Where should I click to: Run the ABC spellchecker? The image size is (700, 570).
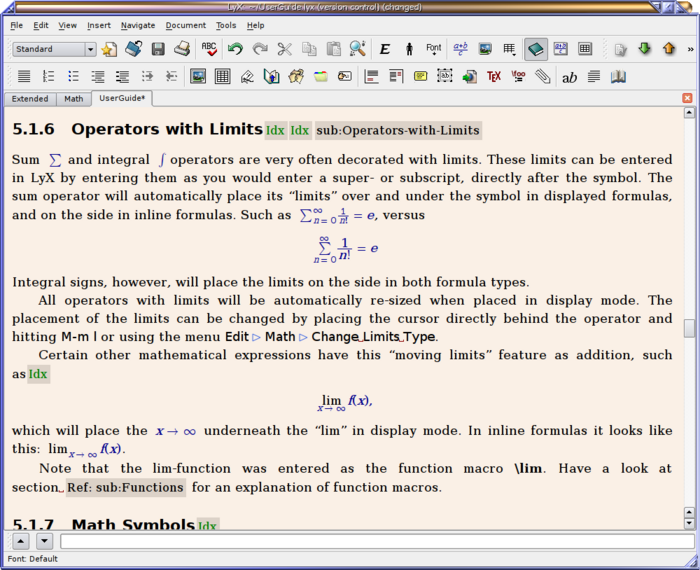point(209,48)
